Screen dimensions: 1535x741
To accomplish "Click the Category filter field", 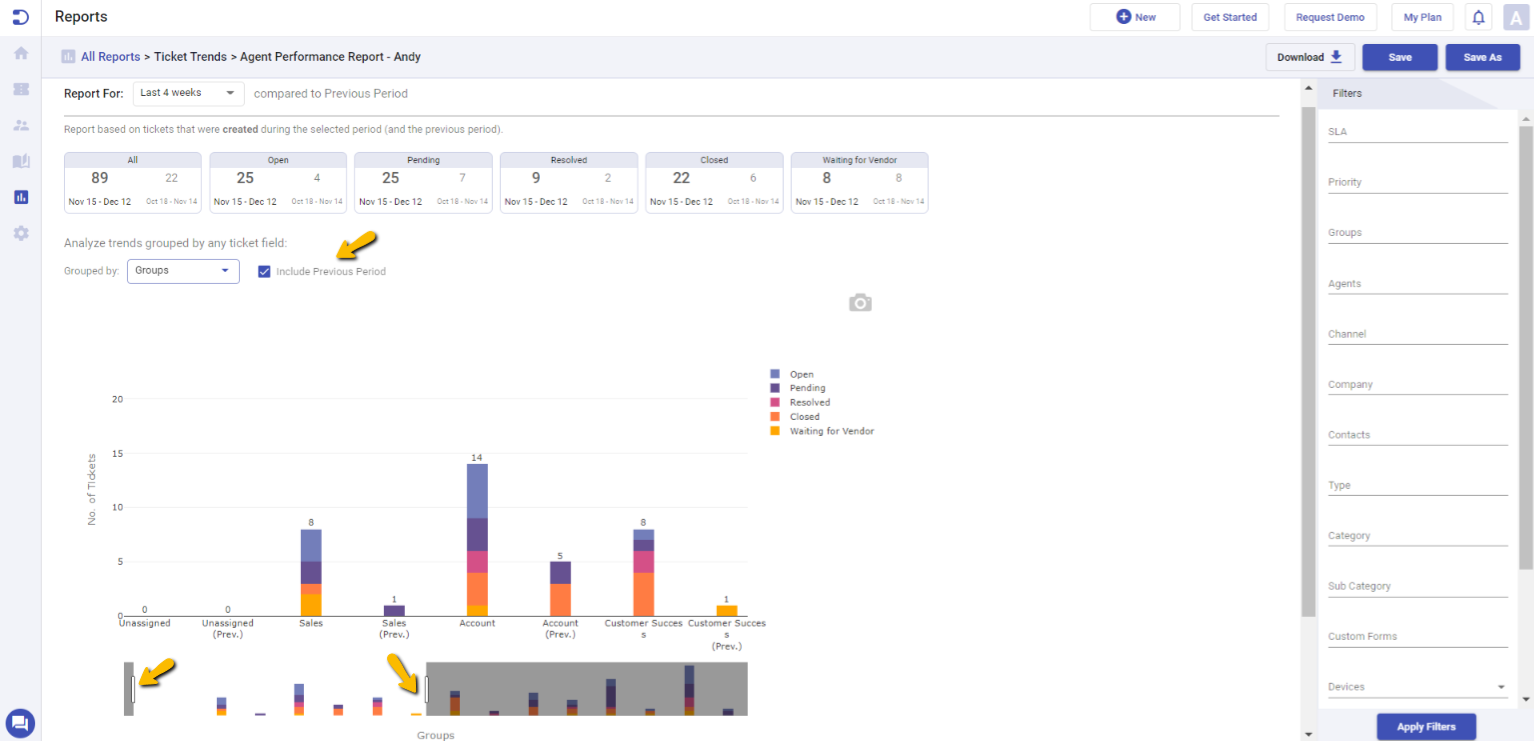I will click(x=1417, y=535).
